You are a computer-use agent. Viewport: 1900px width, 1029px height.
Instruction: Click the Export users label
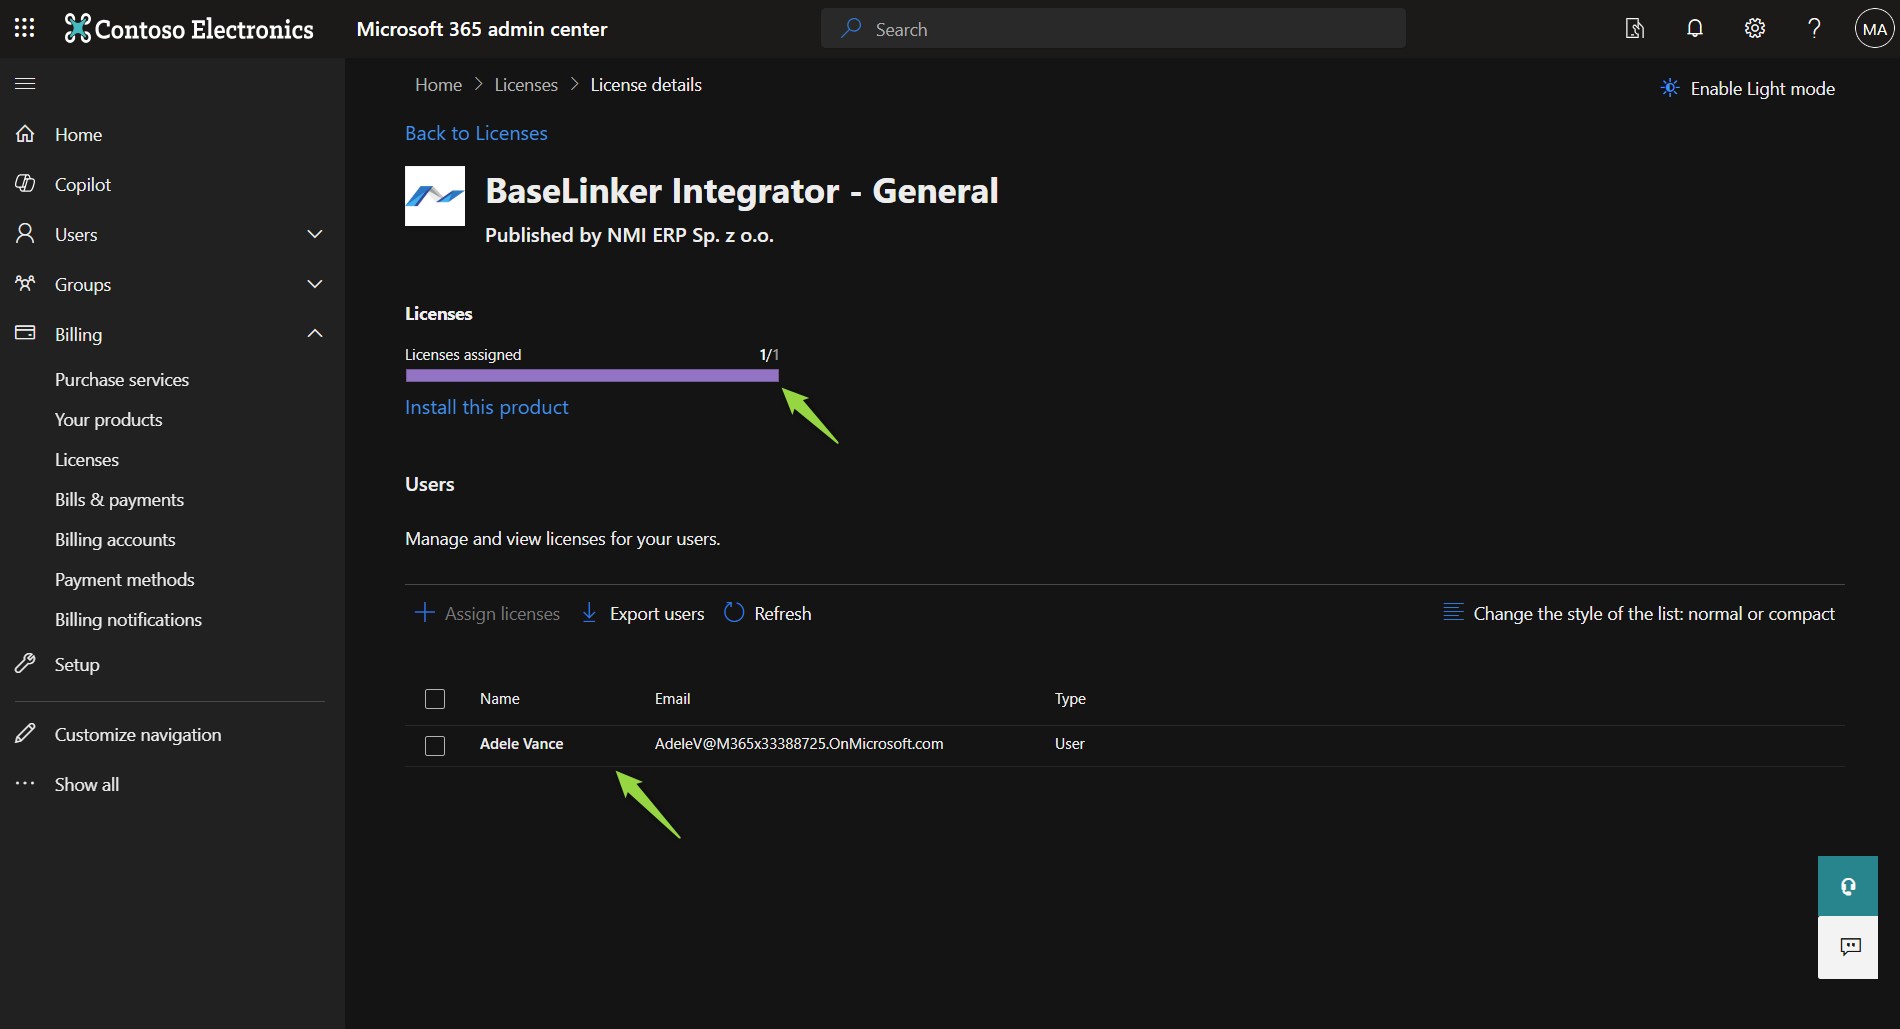click(x=657, y=614)
